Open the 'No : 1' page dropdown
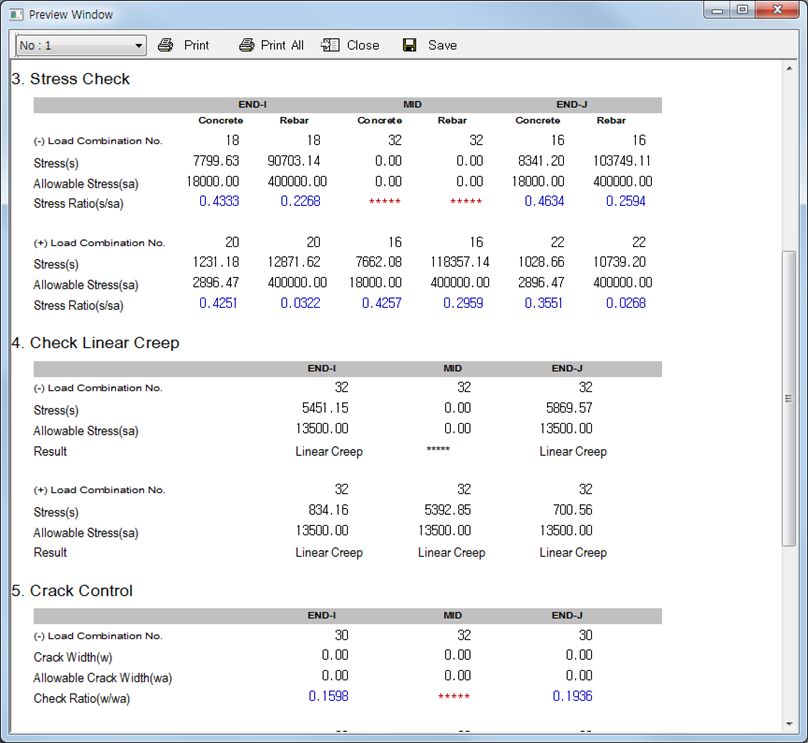The height and width of the screenshot is (743, 808). coord(81,45)
